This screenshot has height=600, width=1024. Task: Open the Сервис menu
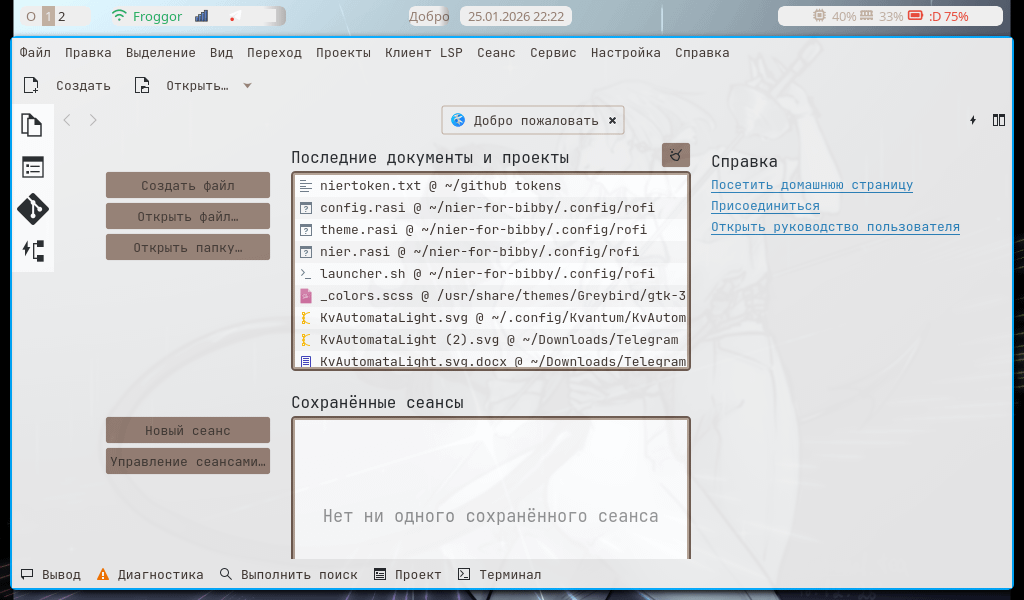point(553,53)
